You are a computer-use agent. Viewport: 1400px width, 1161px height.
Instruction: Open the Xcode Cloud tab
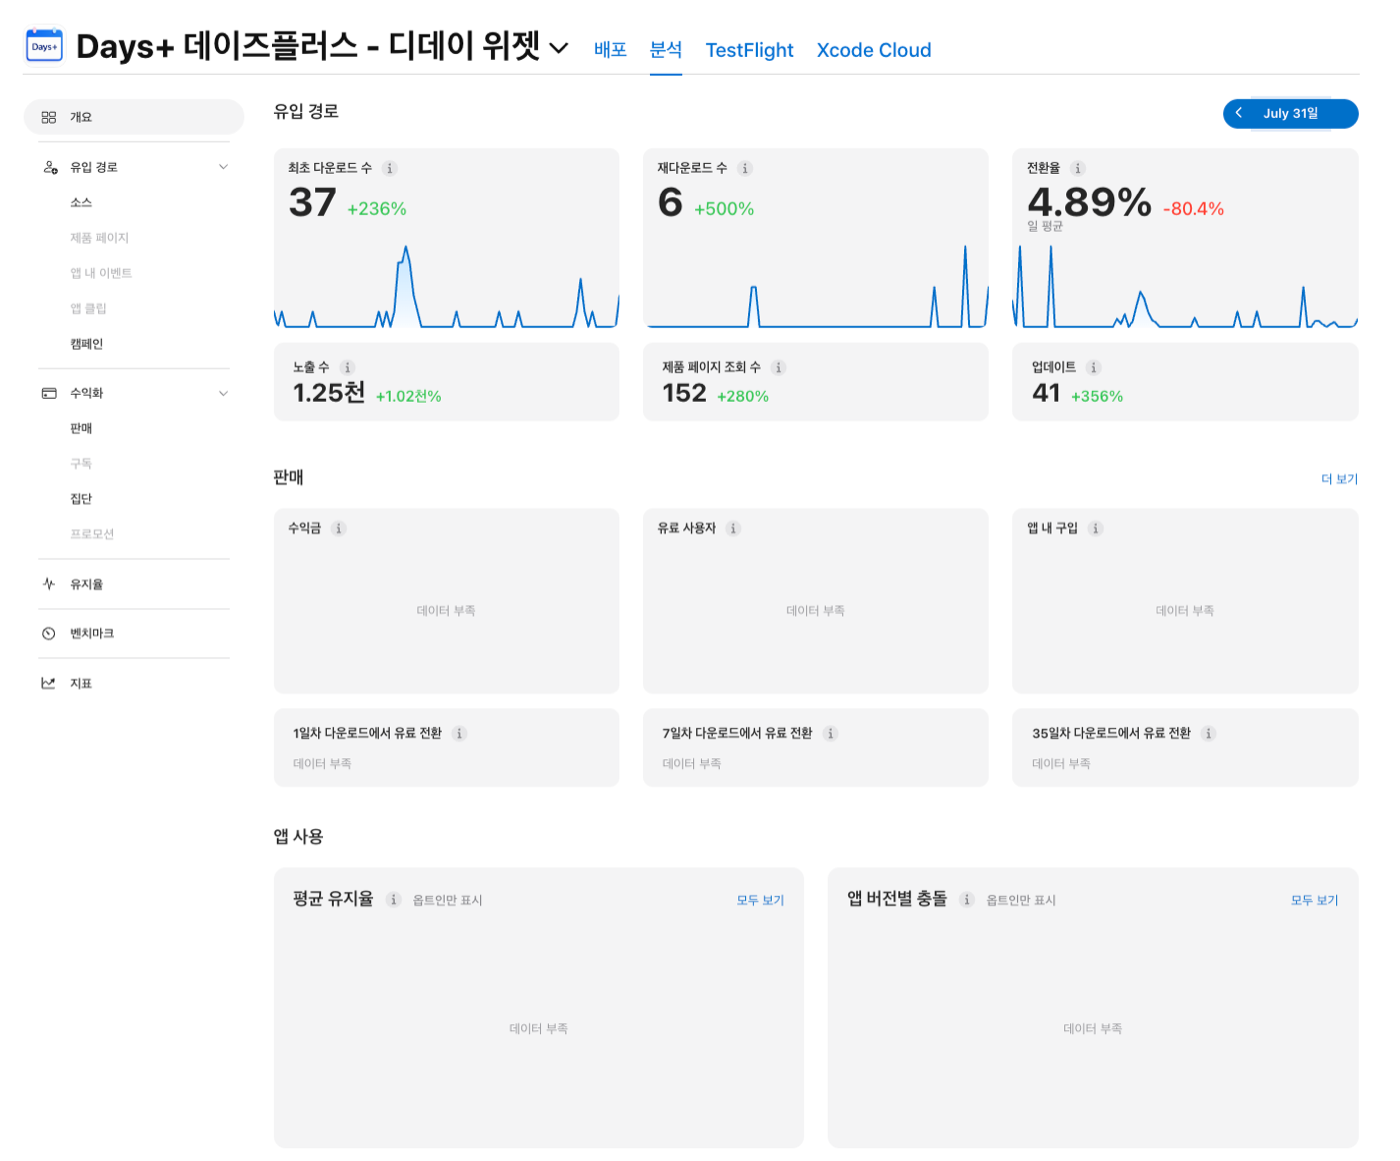click(874, 50)
